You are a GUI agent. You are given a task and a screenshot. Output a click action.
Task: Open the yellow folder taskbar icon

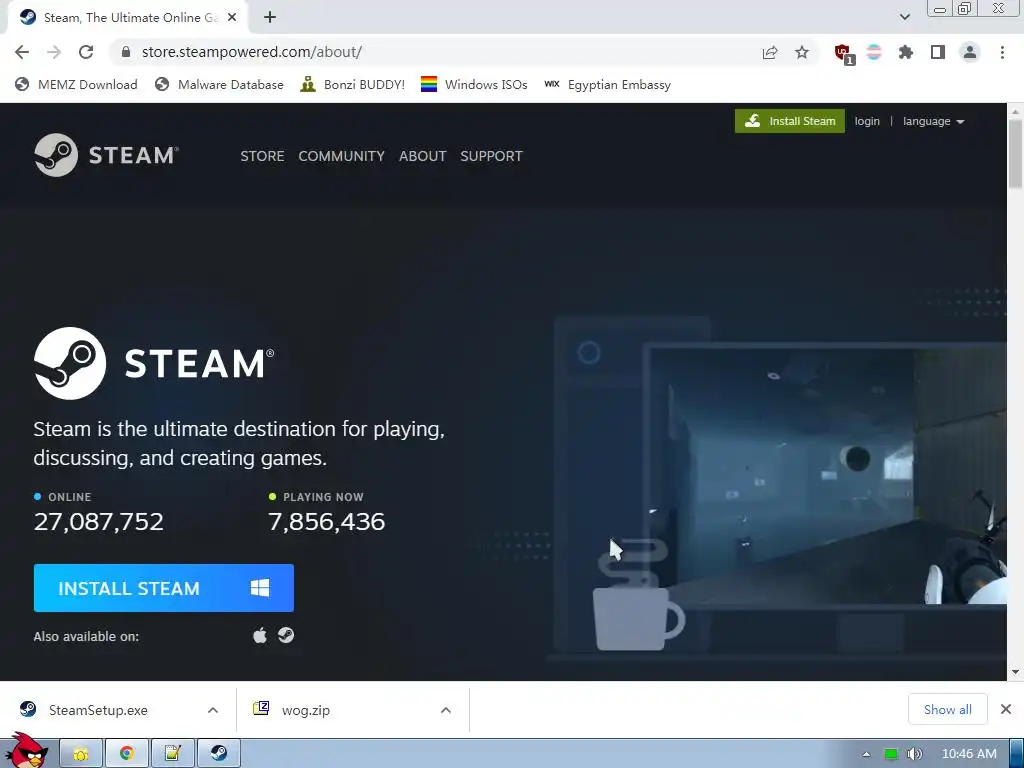82,754
